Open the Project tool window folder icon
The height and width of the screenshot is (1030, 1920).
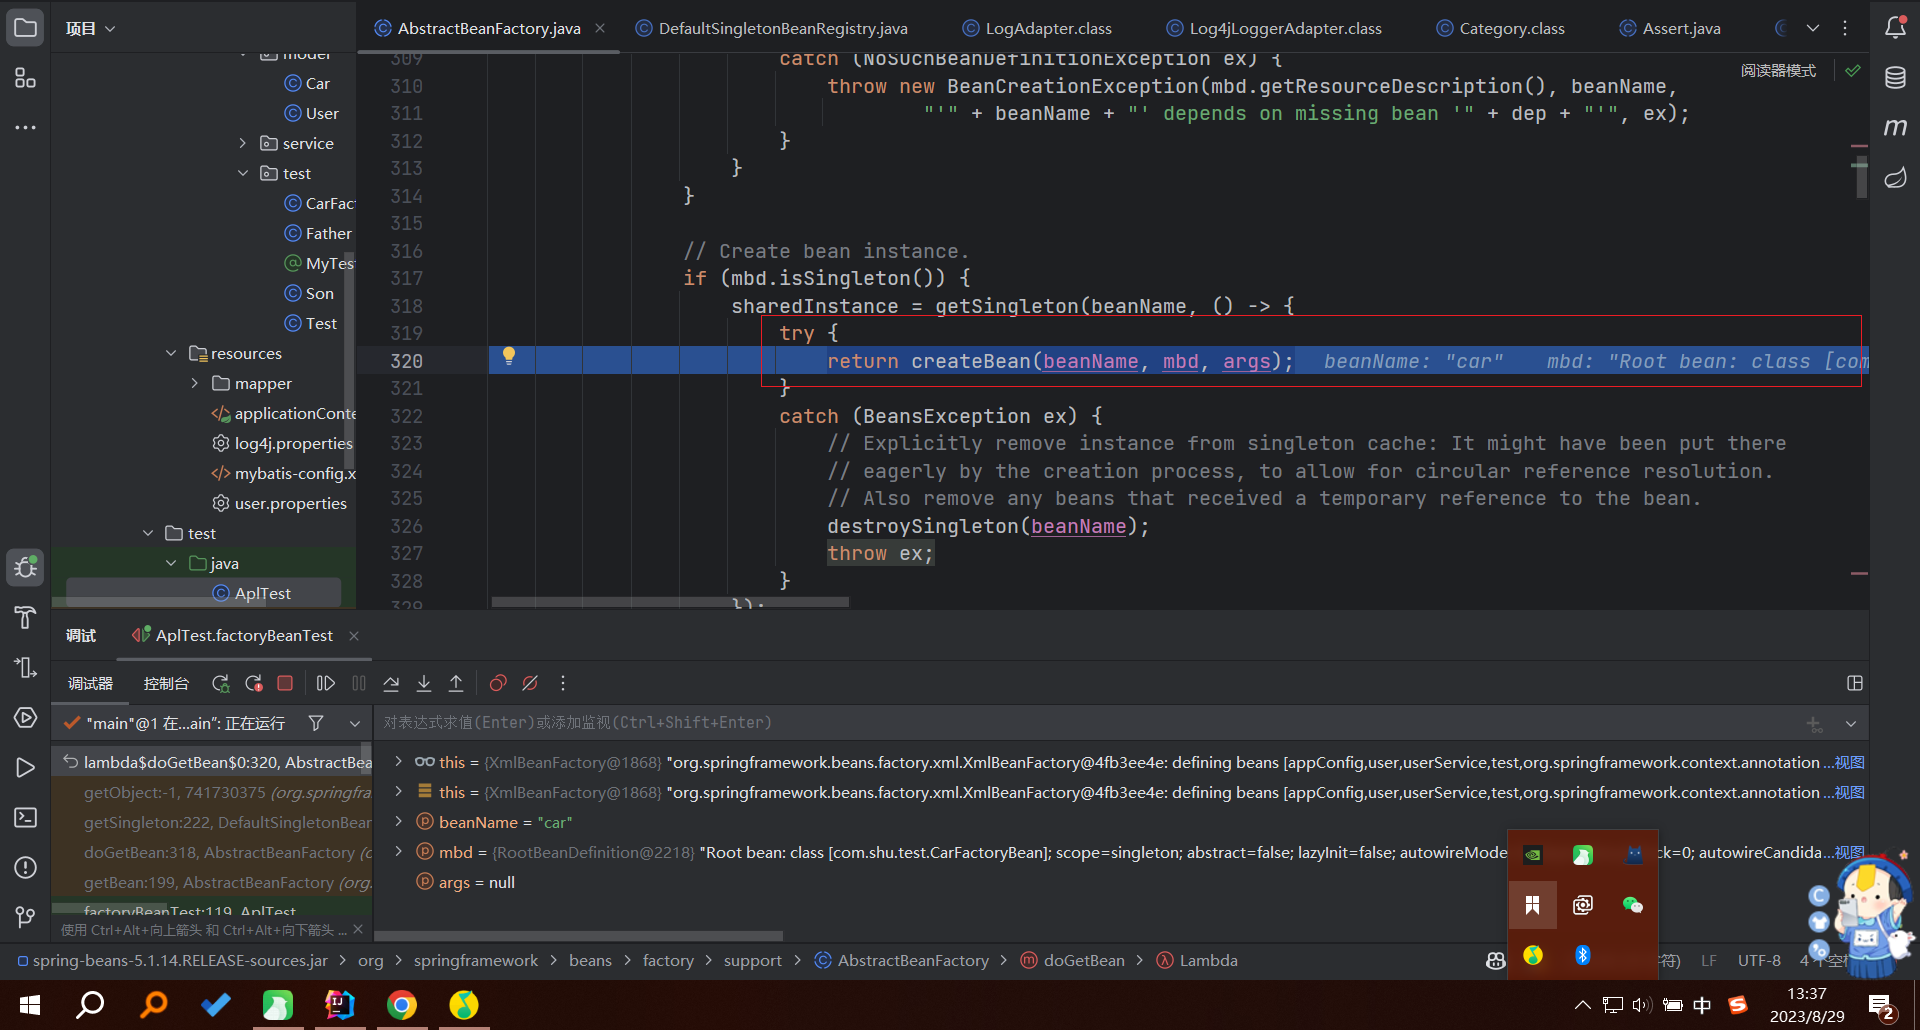tap(25, 28)
